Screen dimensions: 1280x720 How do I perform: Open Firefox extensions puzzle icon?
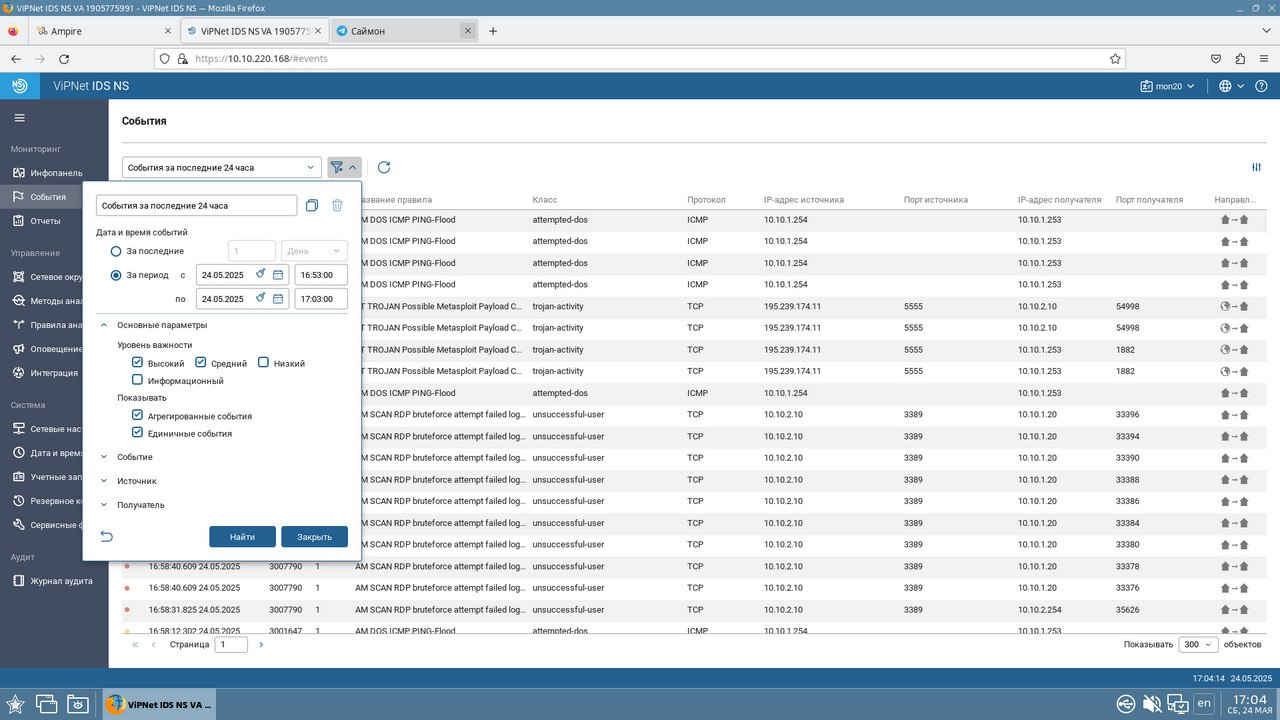tap(1240, 59)
